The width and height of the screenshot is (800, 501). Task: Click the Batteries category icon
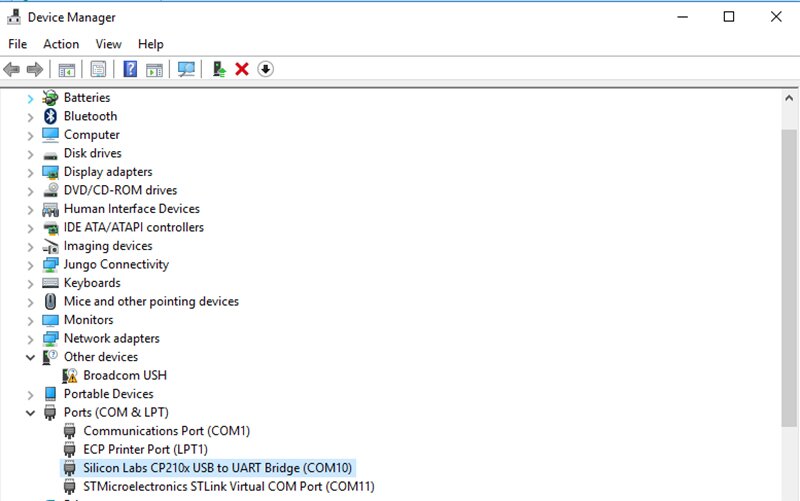tap(50, 97)
